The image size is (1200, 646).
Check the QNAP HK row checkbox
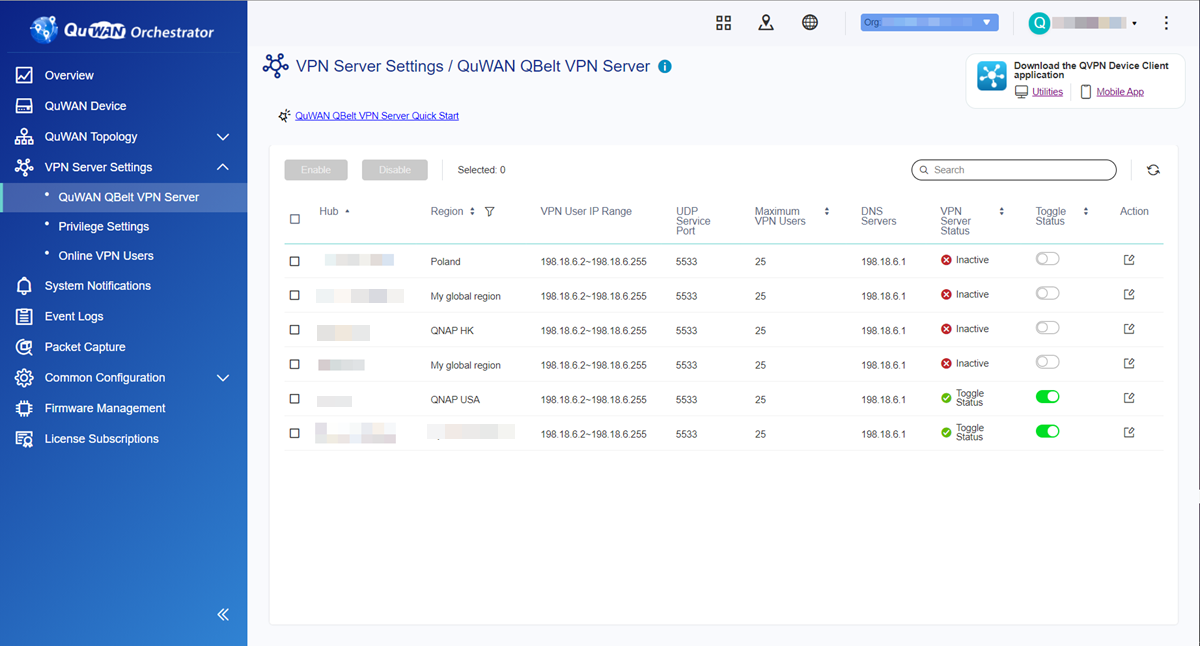[294, 330]
